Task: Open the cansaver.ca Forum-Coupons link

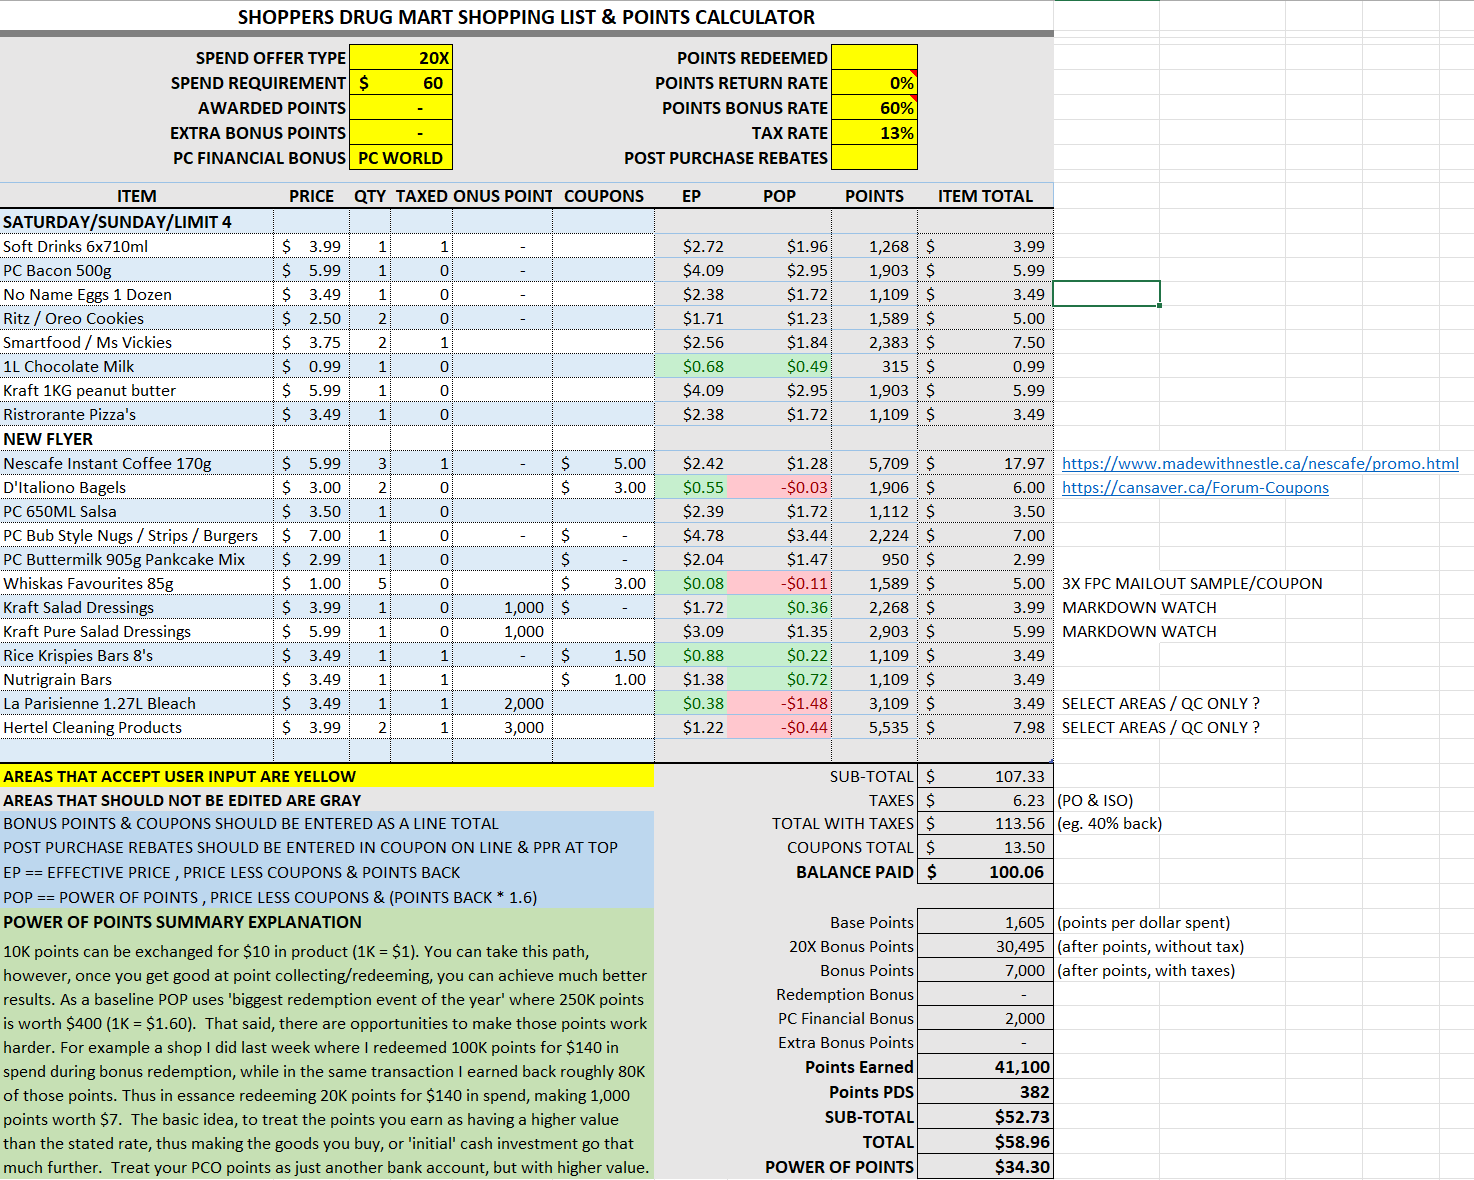Action: (x=1194, y=487)
